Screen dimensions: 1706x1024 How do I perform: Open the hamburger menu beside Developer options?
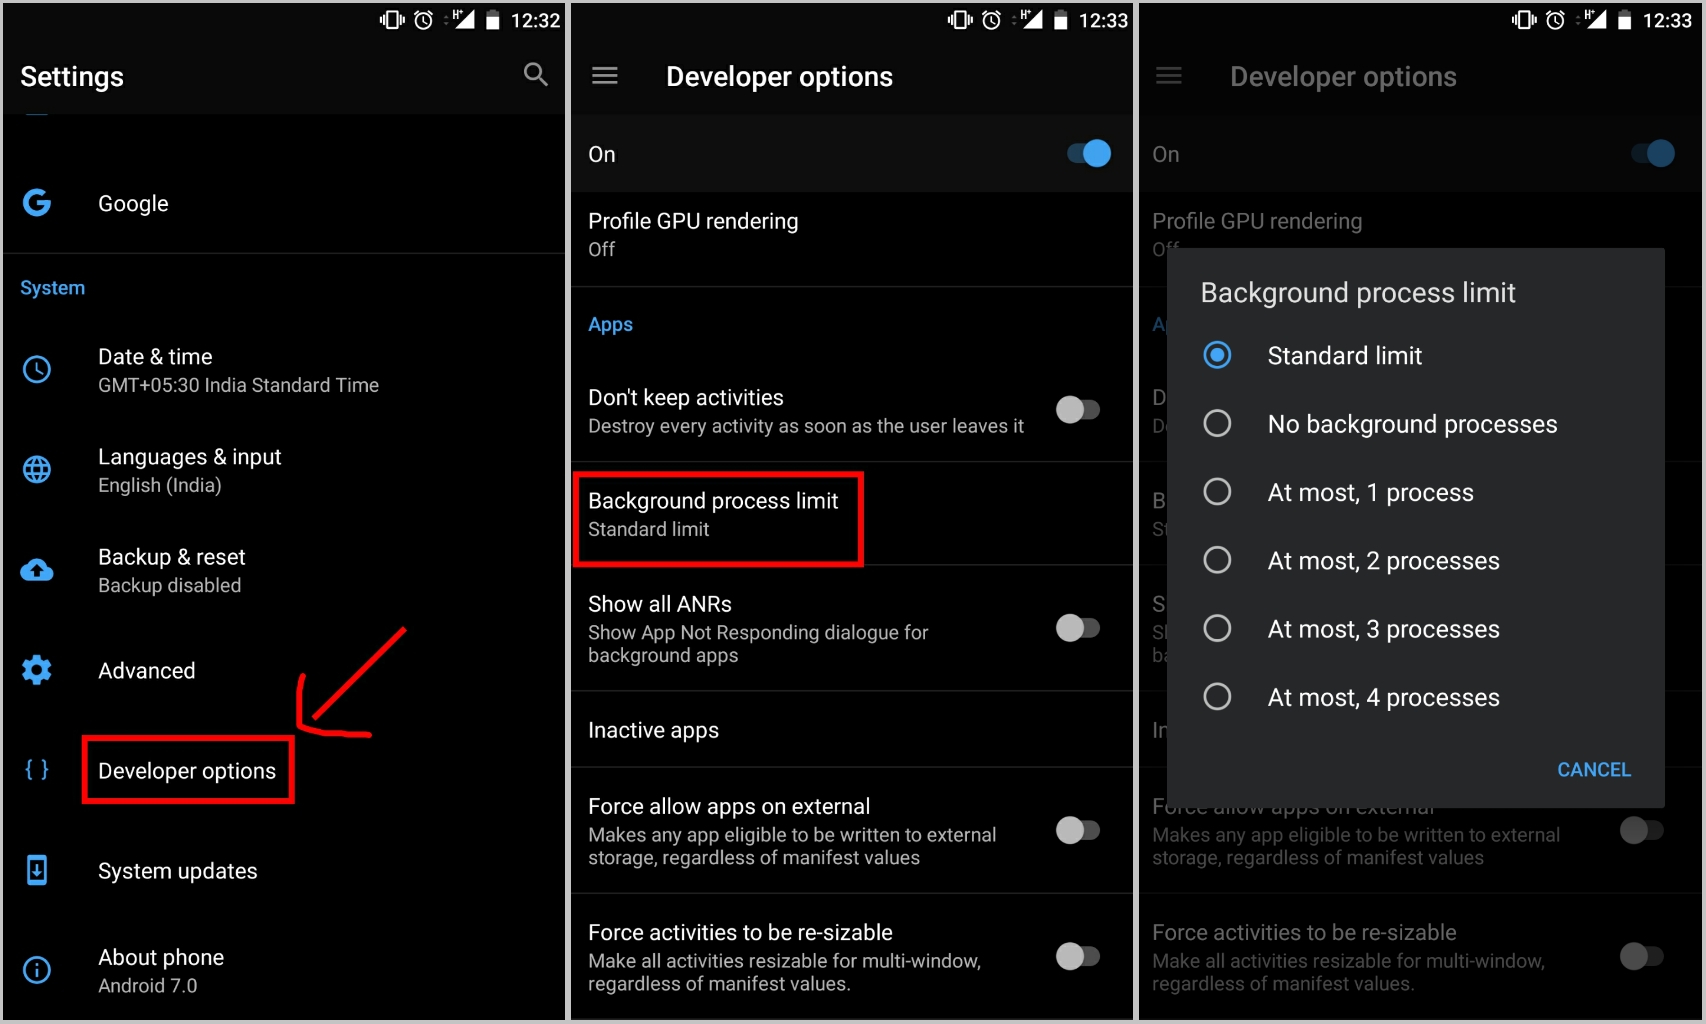pos(605,76)
